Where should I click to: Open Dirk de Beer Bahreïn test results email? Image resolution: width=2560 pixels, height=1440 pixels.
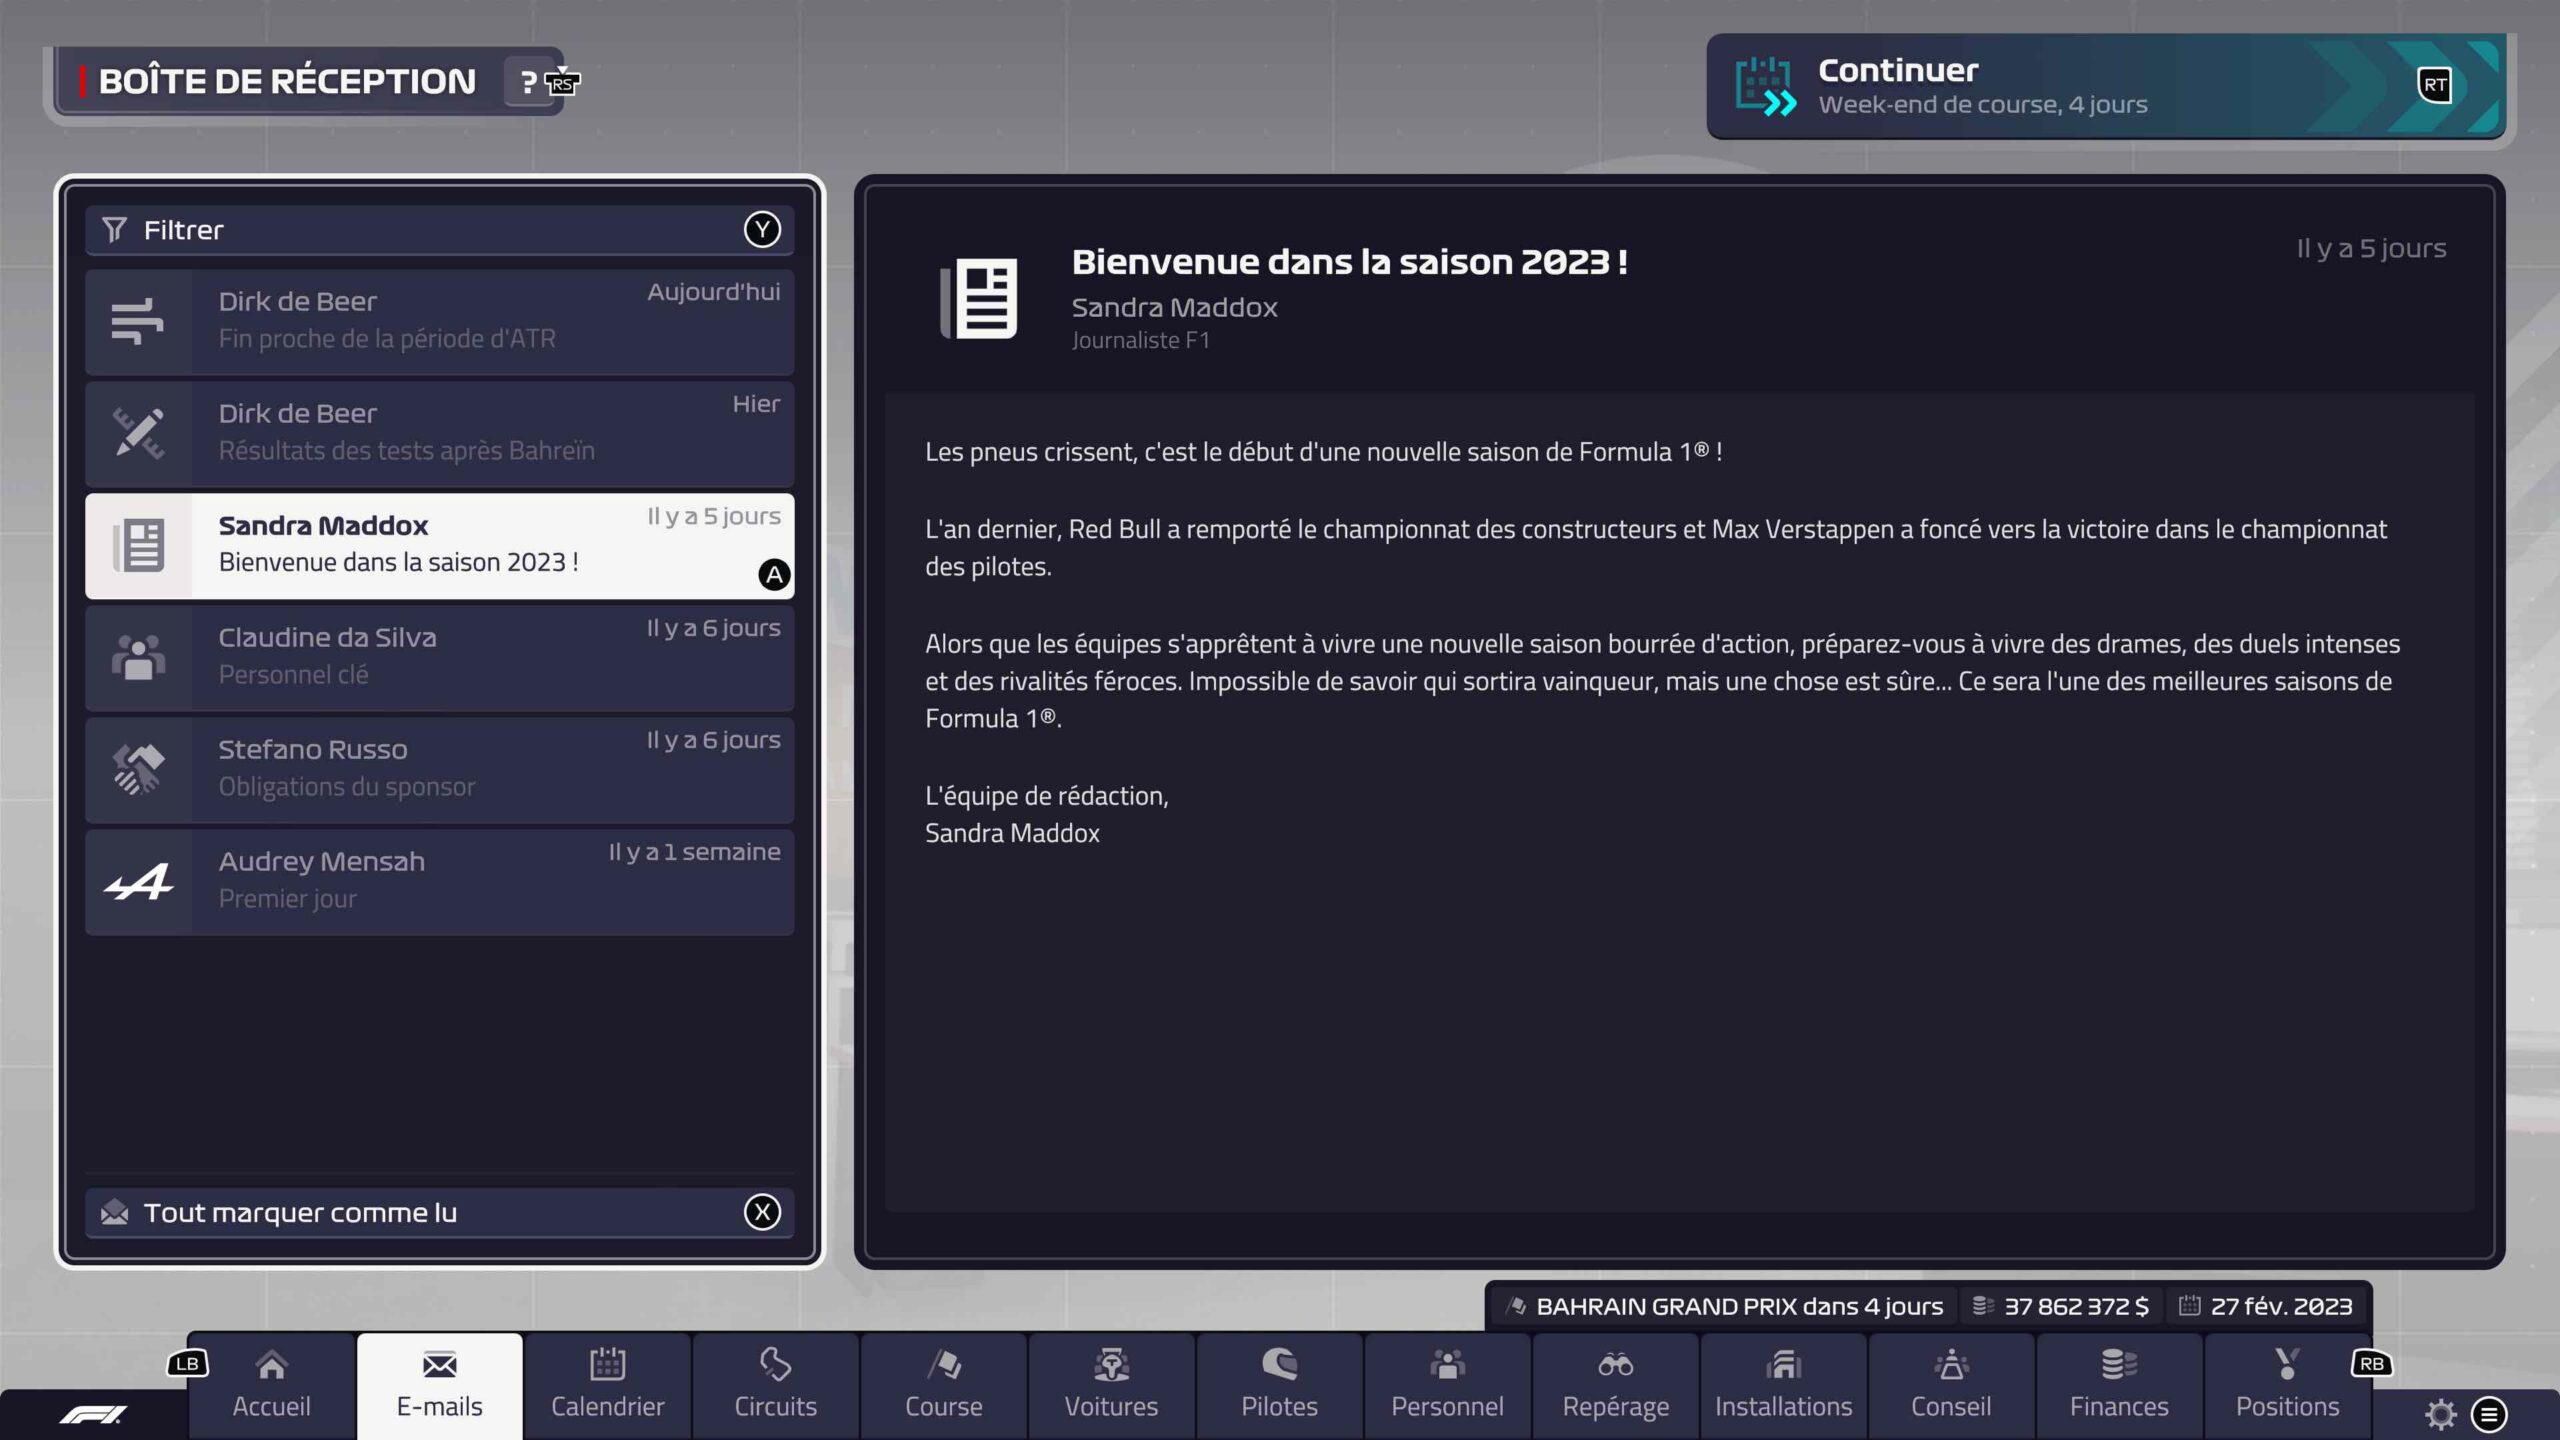440,434
